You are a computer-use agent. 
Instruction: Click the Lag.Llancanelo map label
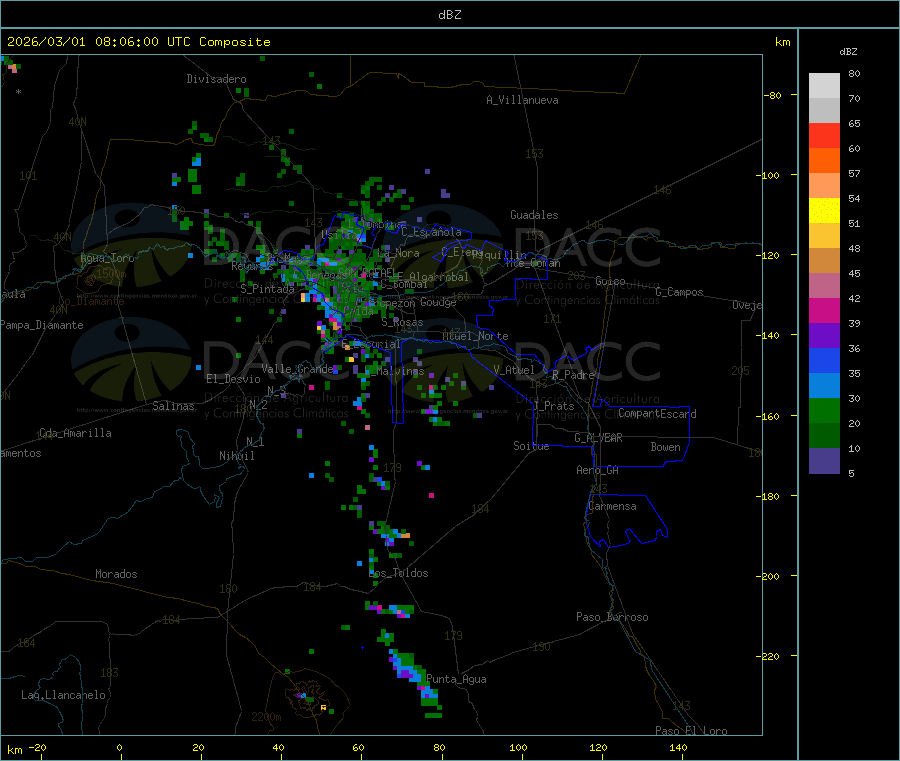point(64,695)
